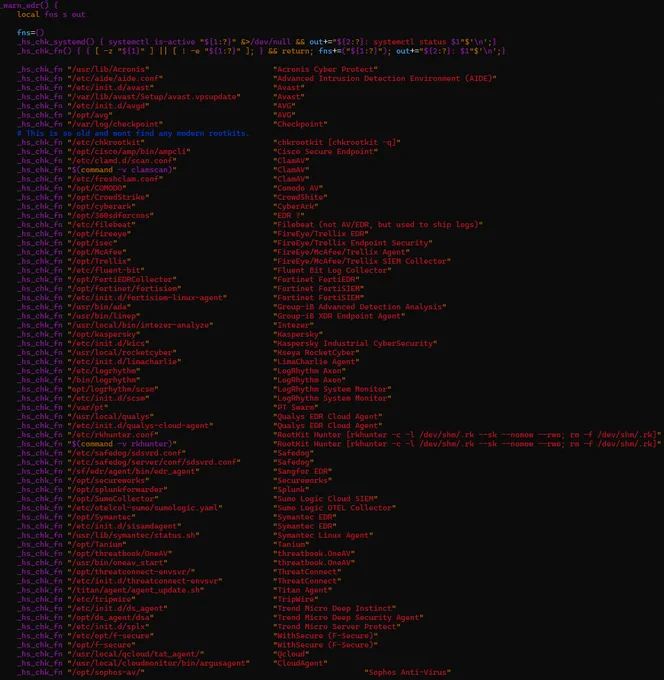
Task: Click "/opt/McAfee" path
Action: pyautogui.click(x=97, y=252)
